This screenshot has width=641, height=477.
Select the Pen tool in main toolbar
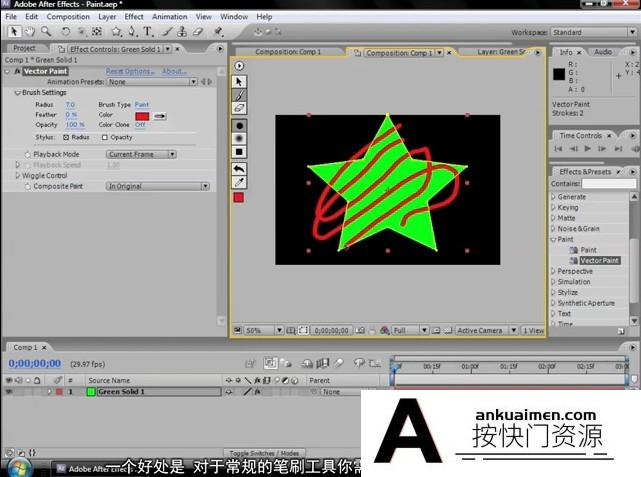(x=132, y=31)
